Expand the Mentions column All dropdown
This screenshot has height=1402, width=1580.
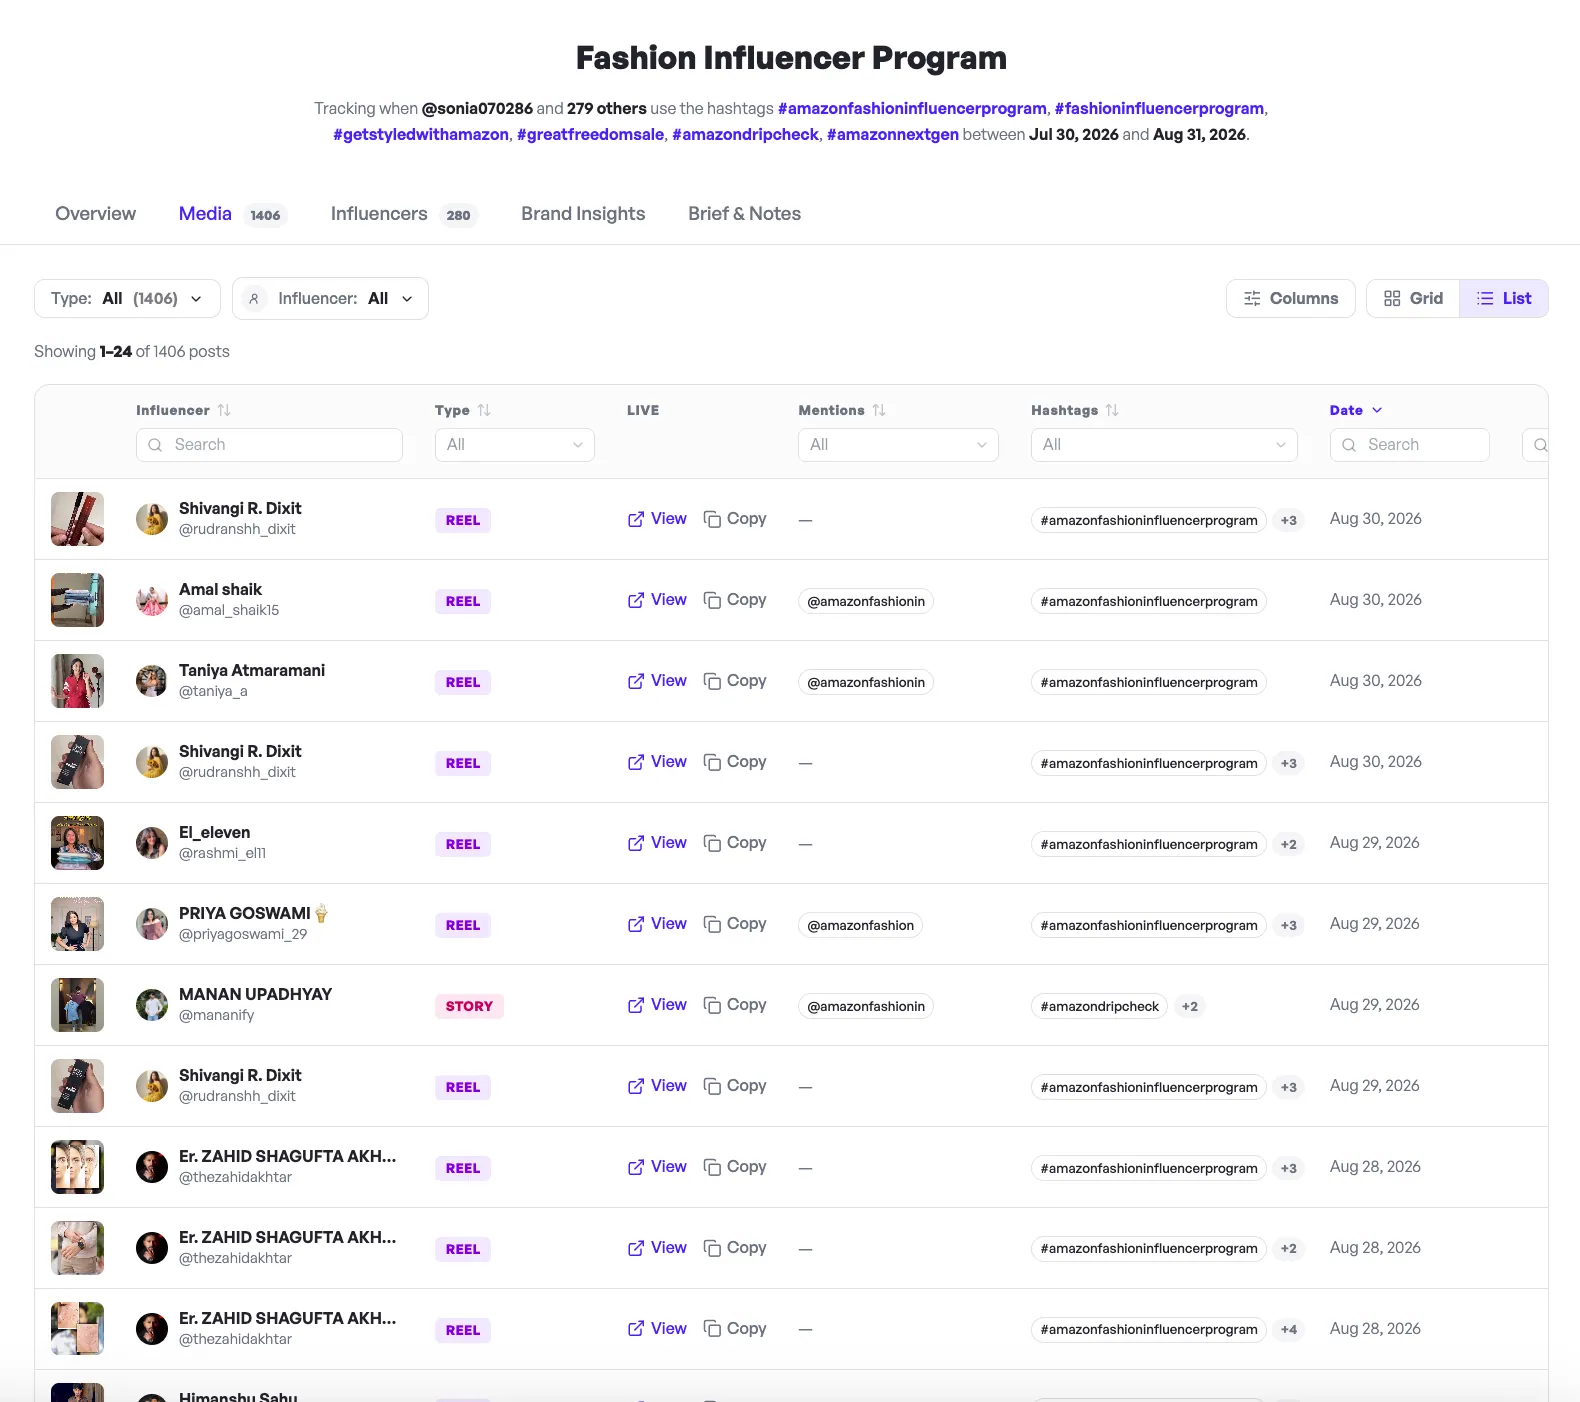click(898, 445)
